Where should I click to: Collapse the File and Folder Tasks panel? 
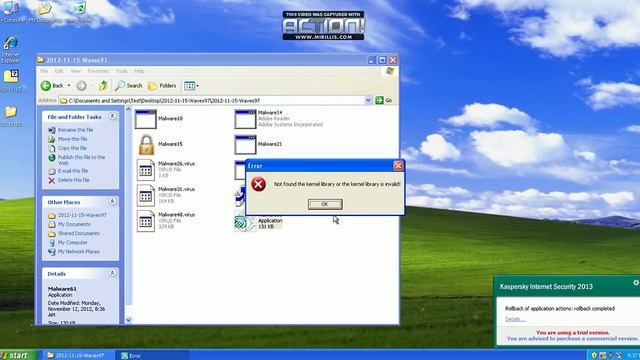[x=112, y=117]
